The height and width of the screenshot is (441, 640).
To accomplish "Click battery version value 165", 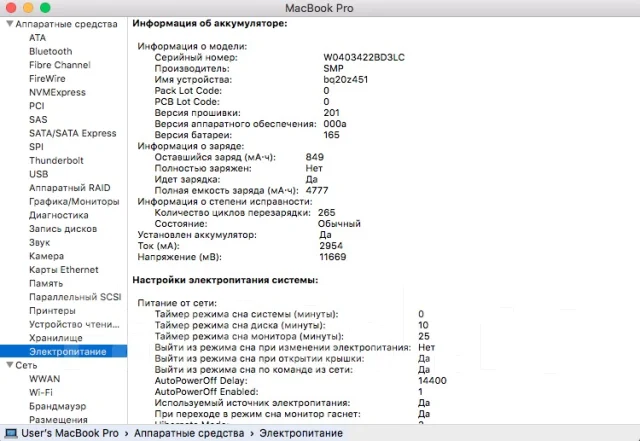I will point(331,135).
